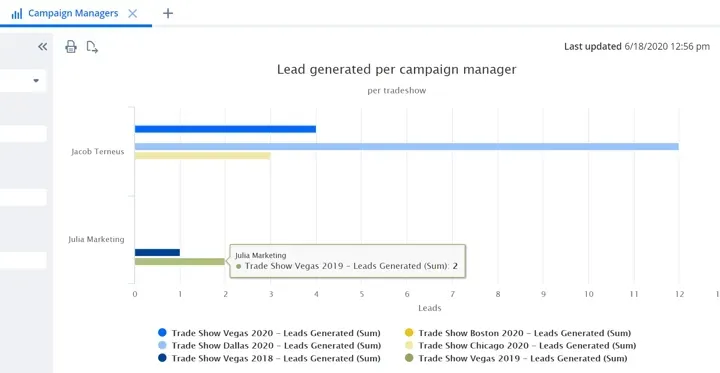Switch to the Campaign Managers tab
Image resolution: width=720 pixels, height=373 pixels.
(73, 13)
